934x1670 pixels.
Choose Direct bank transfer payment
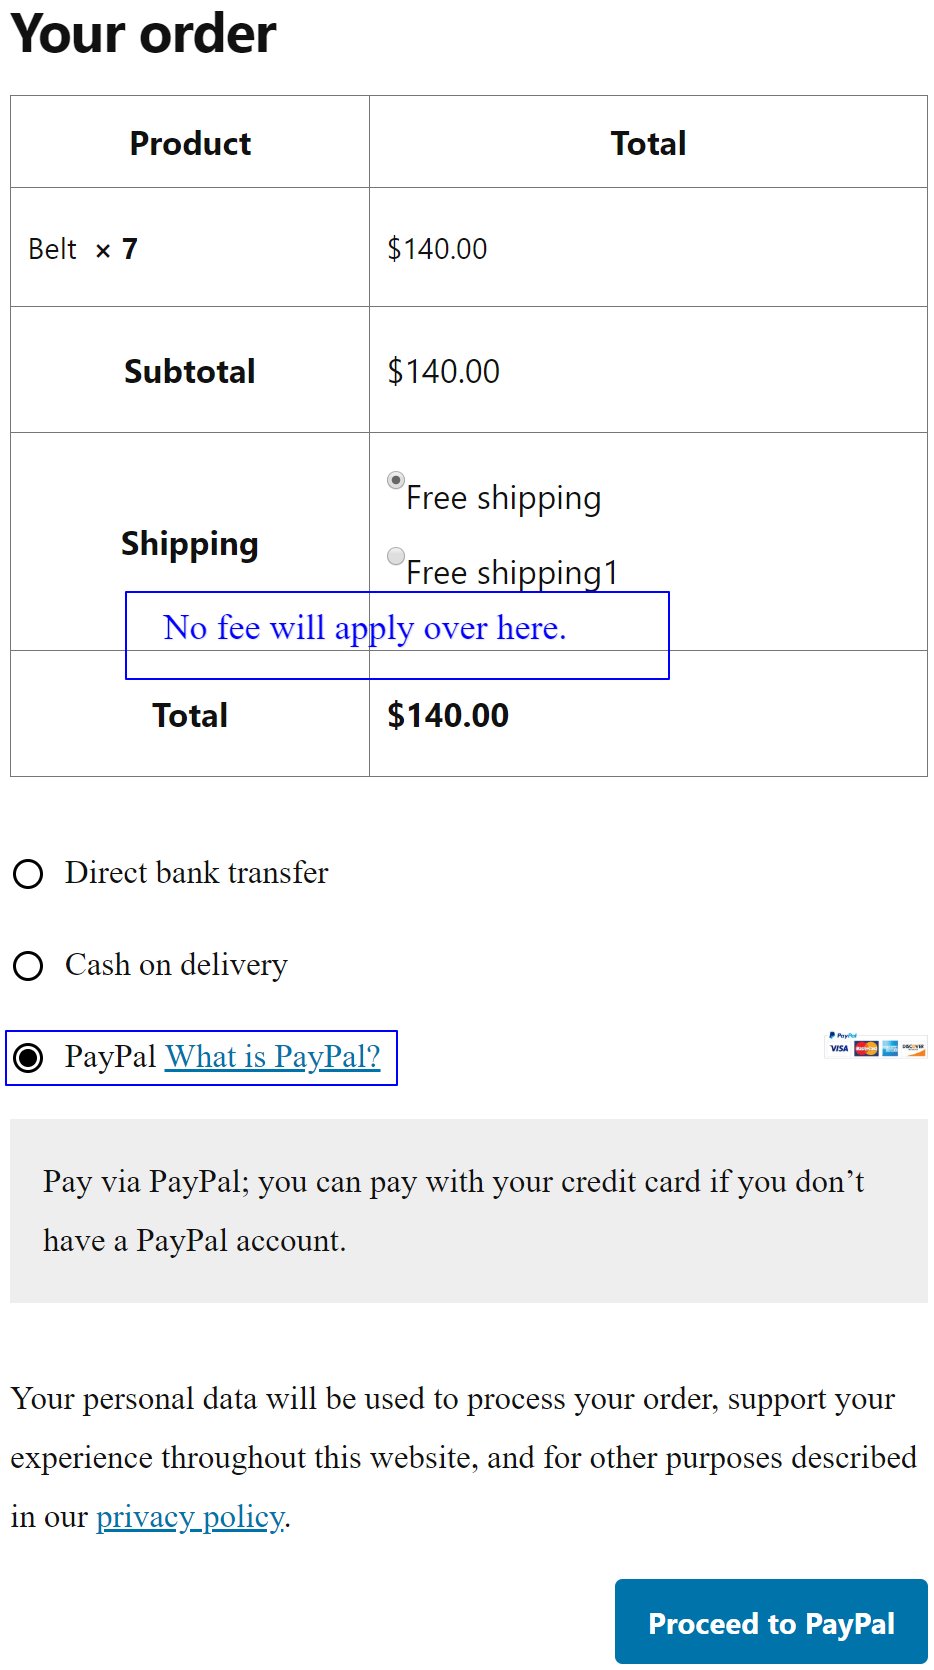pos(29,874)
